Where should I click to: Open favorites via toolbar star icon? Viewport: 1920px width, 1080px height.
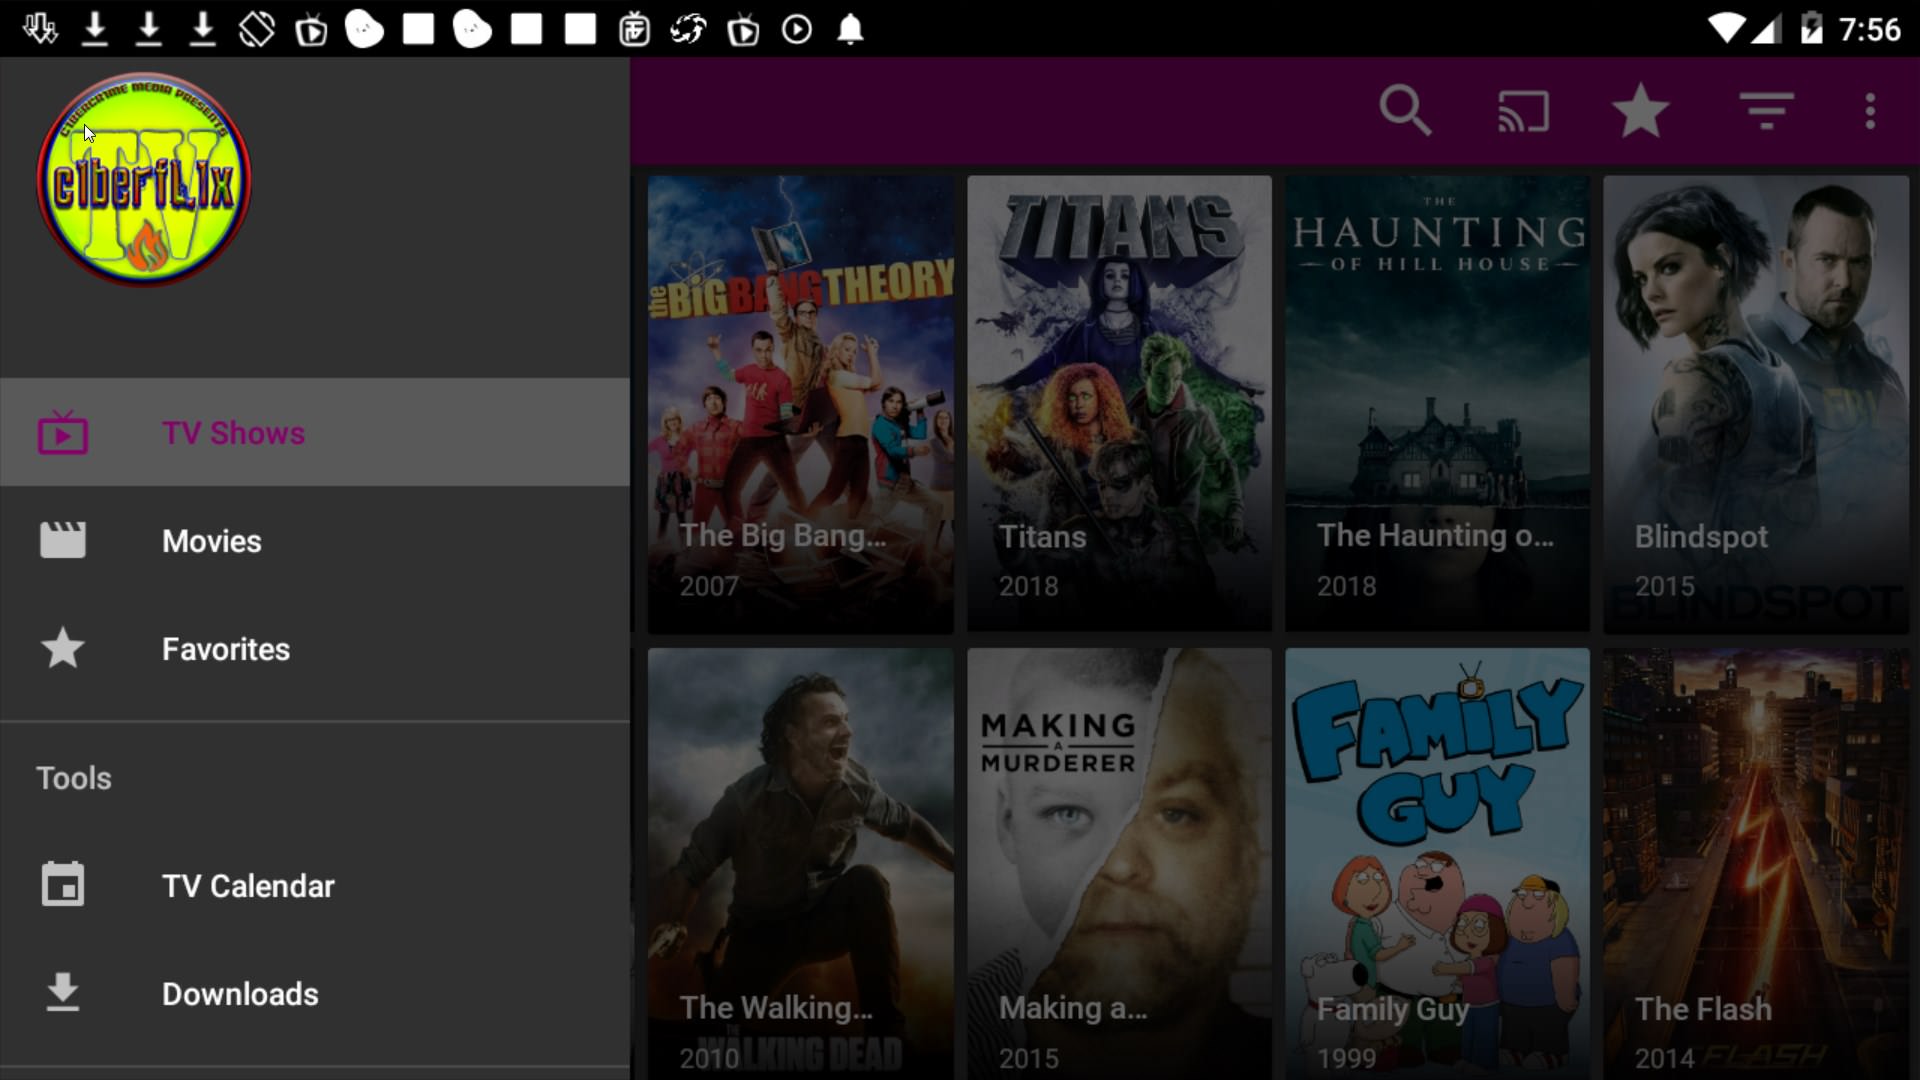point(1641,110)
